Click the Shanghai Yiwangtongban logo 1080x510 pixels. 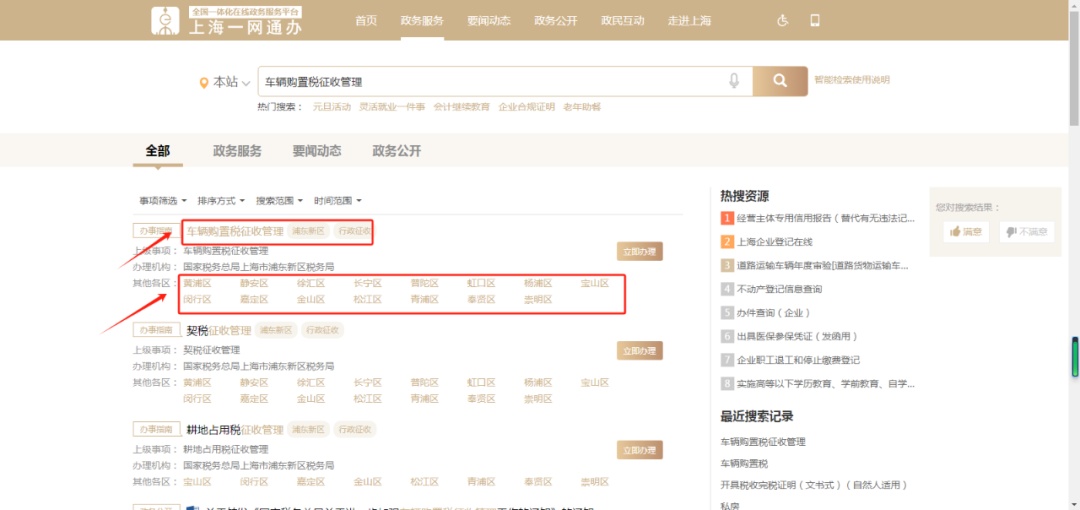(227, 20)
